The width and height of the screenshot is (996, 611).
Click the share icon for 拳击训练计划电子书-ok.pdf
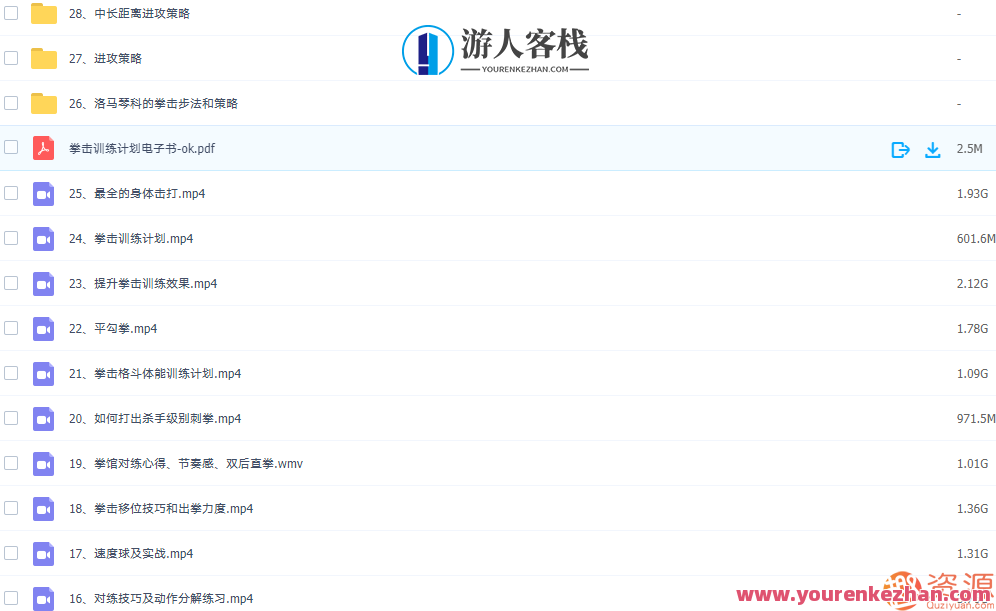coord(901,148)
